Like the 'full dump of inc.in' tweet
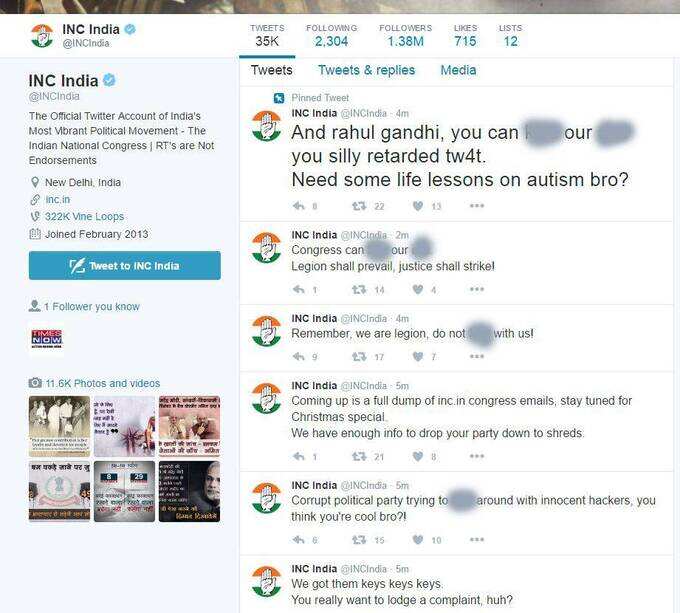Screen dimensions: 680x613 point(418,456)
